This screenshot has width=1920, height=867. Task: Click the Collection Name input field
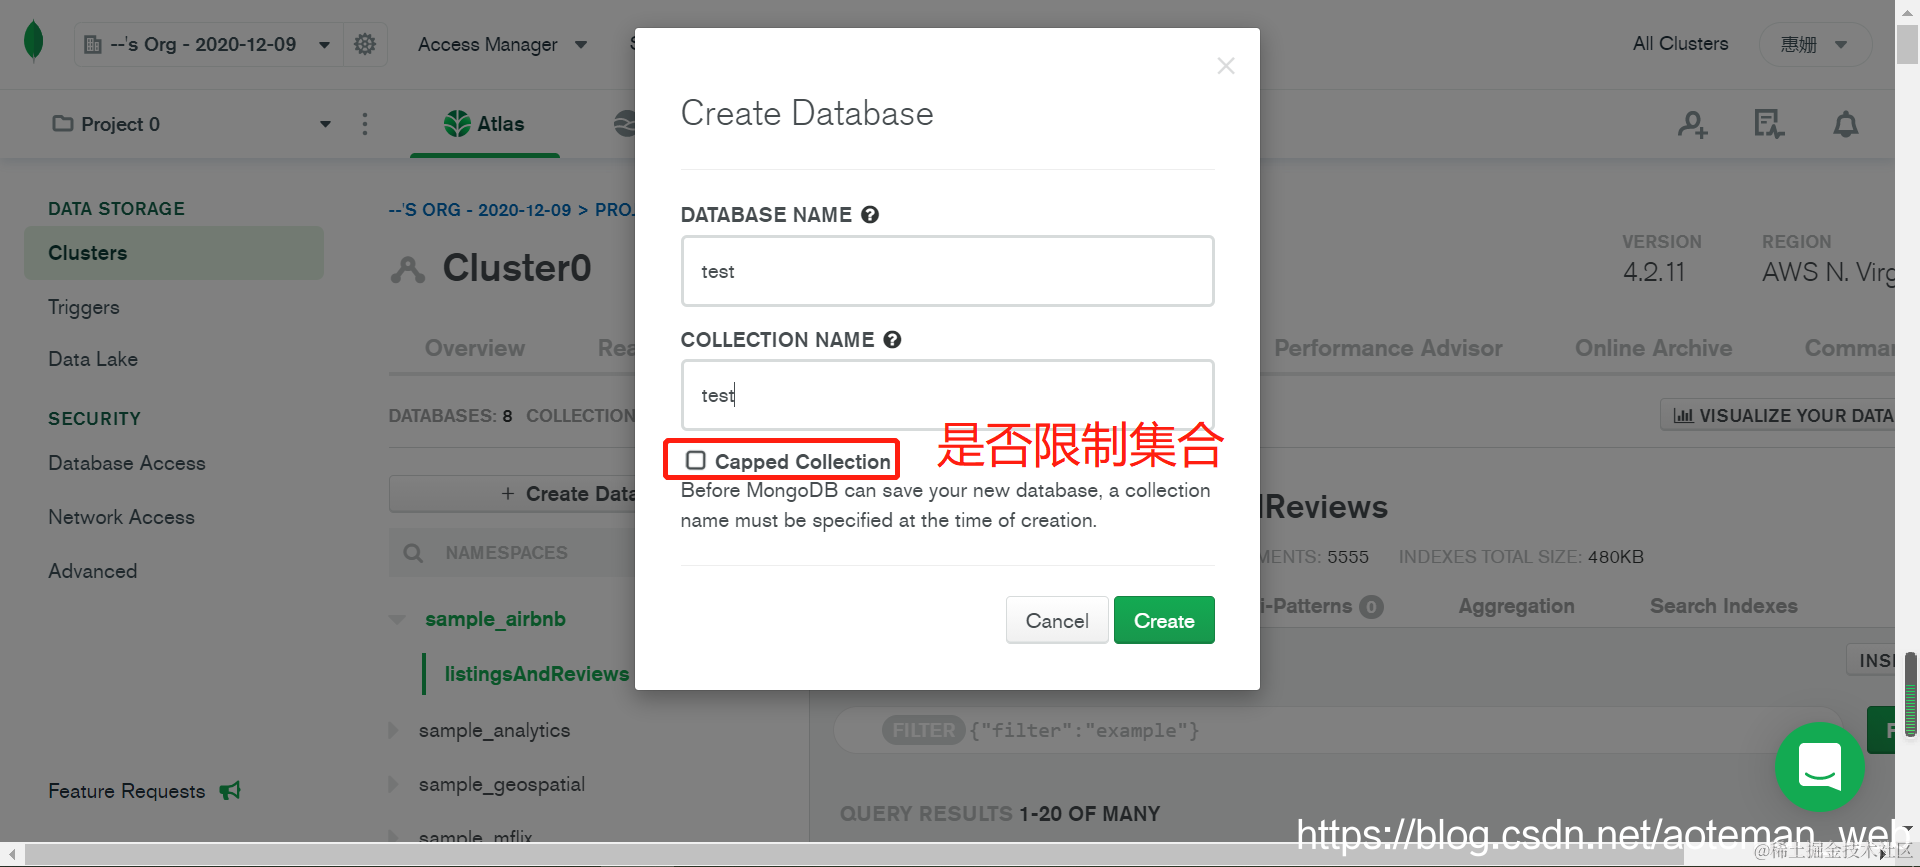point(947,395)
